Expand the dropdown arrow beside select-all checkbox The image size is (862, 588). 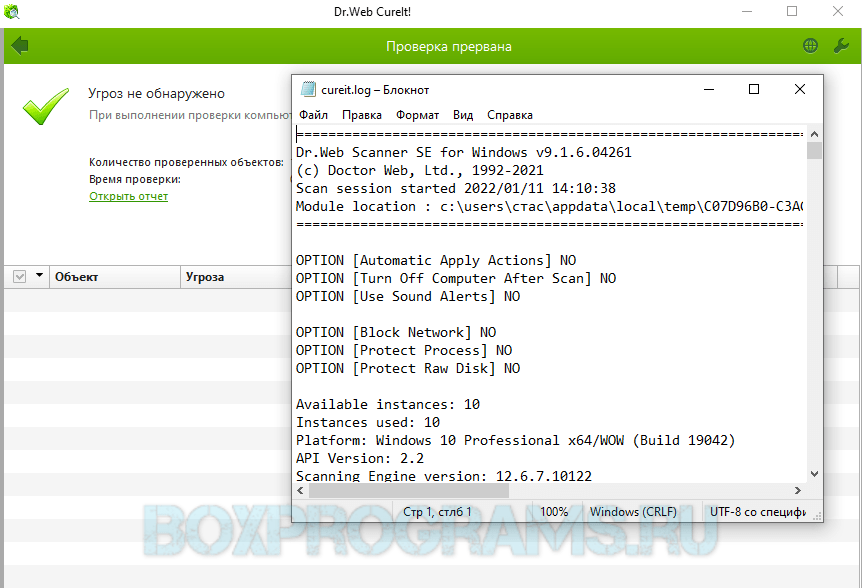pos(40,277)
